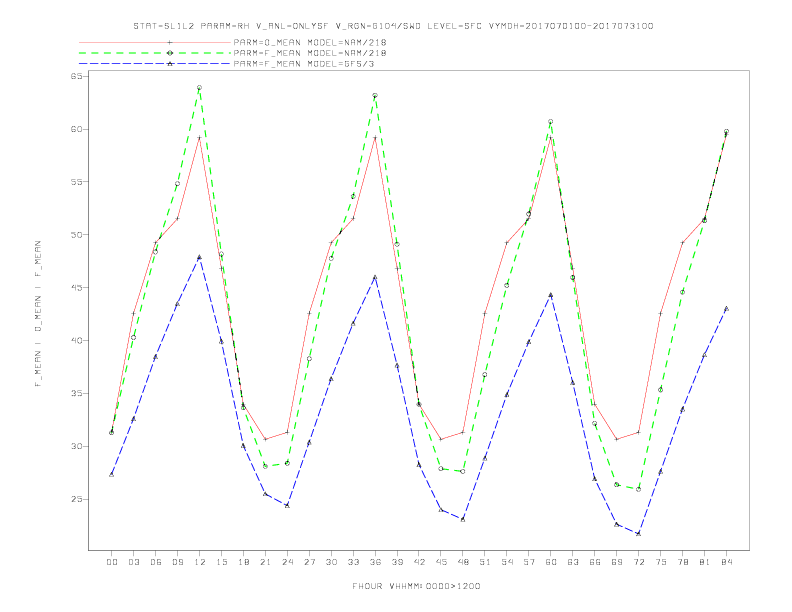
Task: Click x-axis tick label 54
Action: pyautogui.click(x=507, y=562)
